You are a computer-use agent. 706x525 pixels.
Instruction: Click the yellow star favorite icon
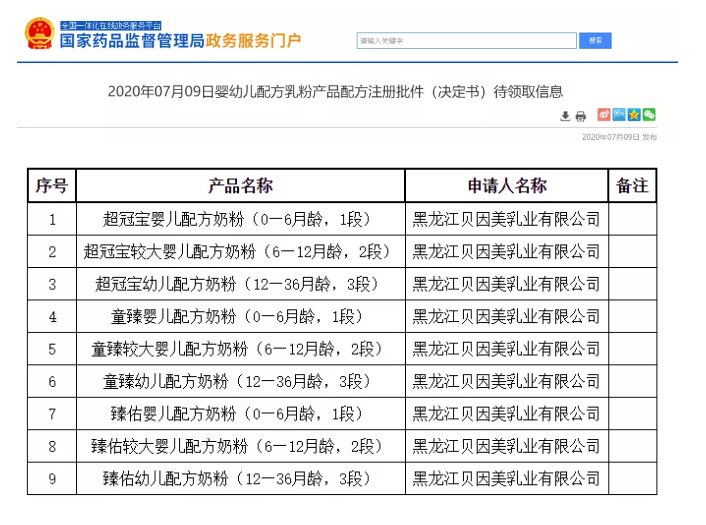(x=634, y=115)
